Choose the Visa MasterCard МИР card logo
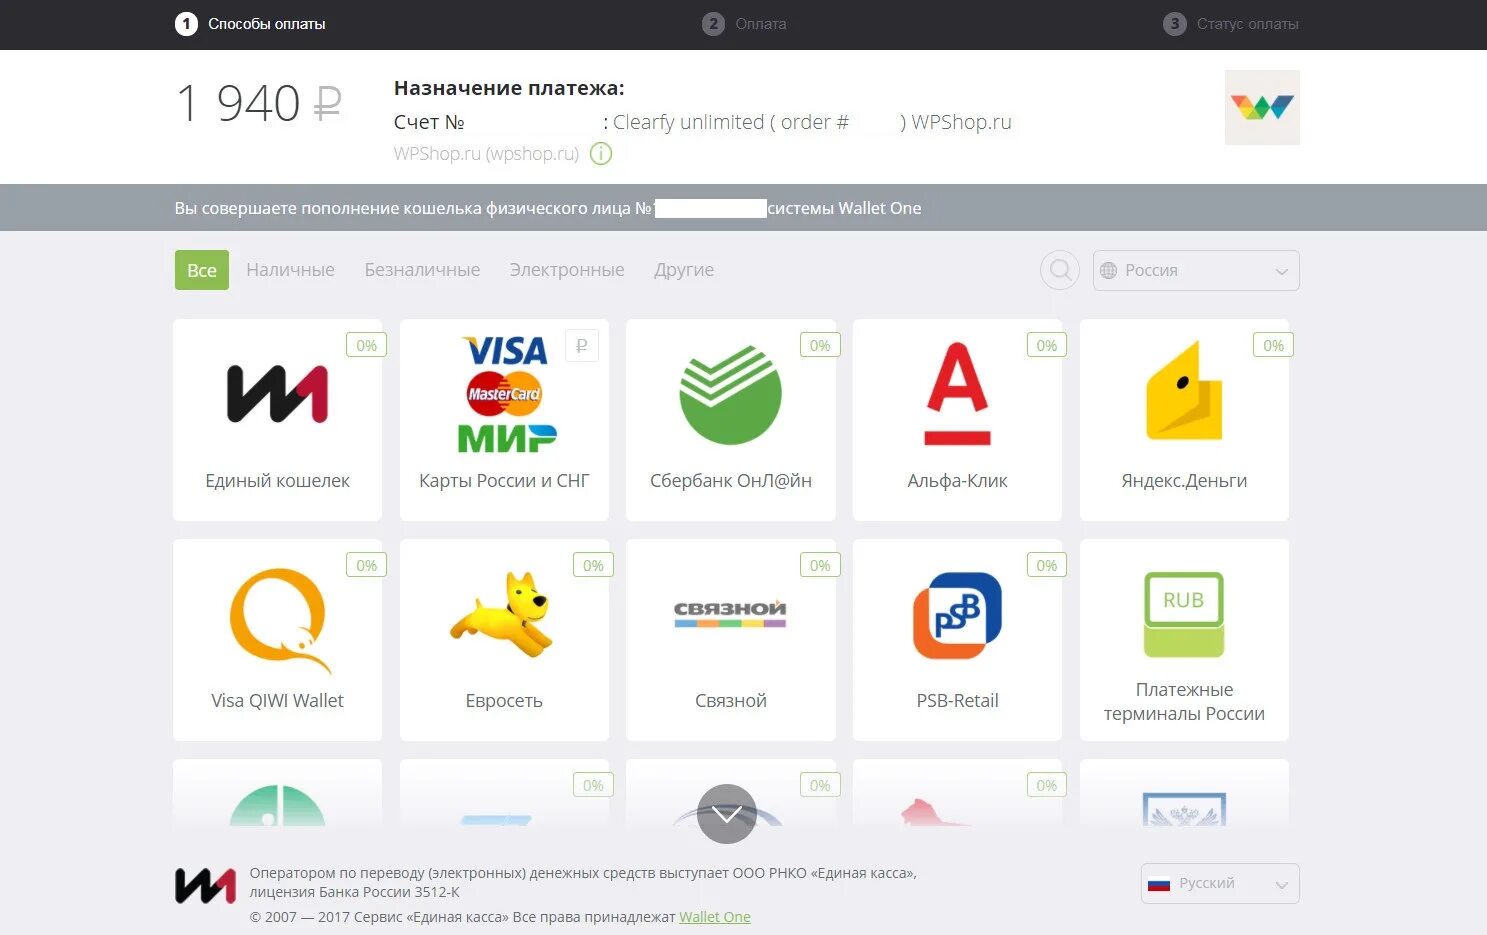This screenshot has height=935, width=1487. [x=506, y=394]
